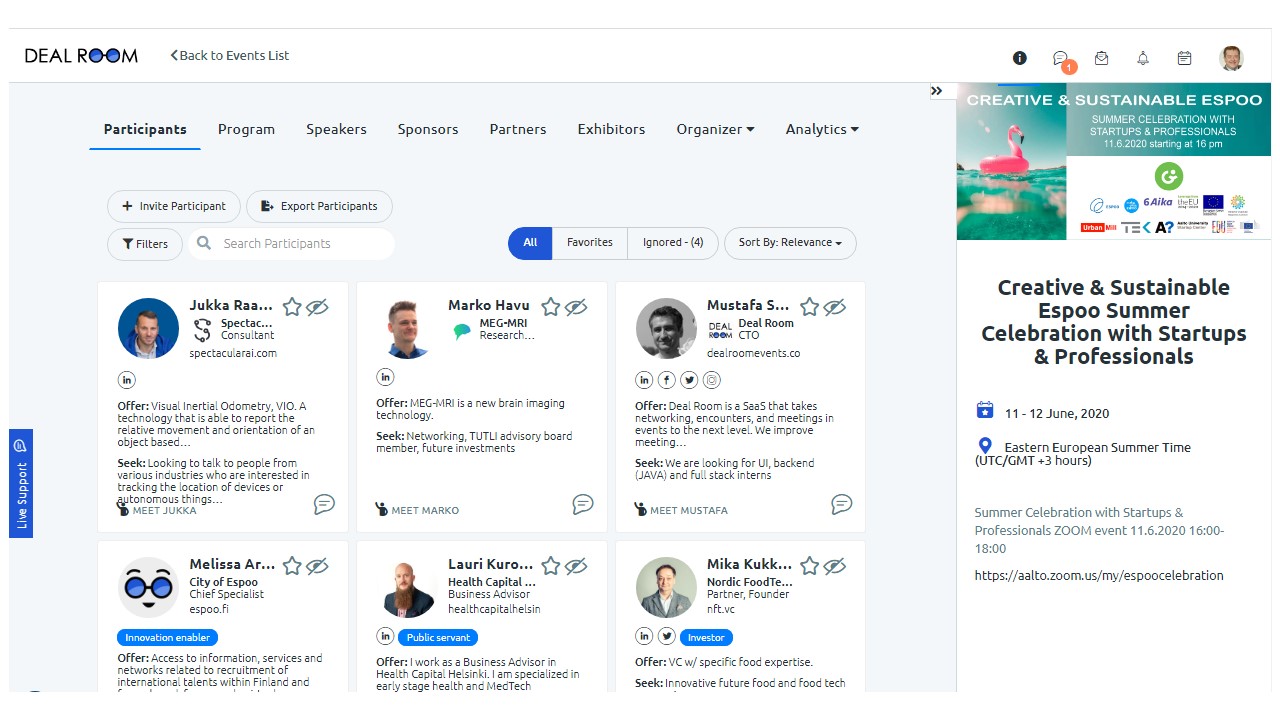The width and height of the screenshot is (1280, 720).
Task: Star Mika Kukk... as a favorite
Action: pyautogui.click(x=810, y=566)
